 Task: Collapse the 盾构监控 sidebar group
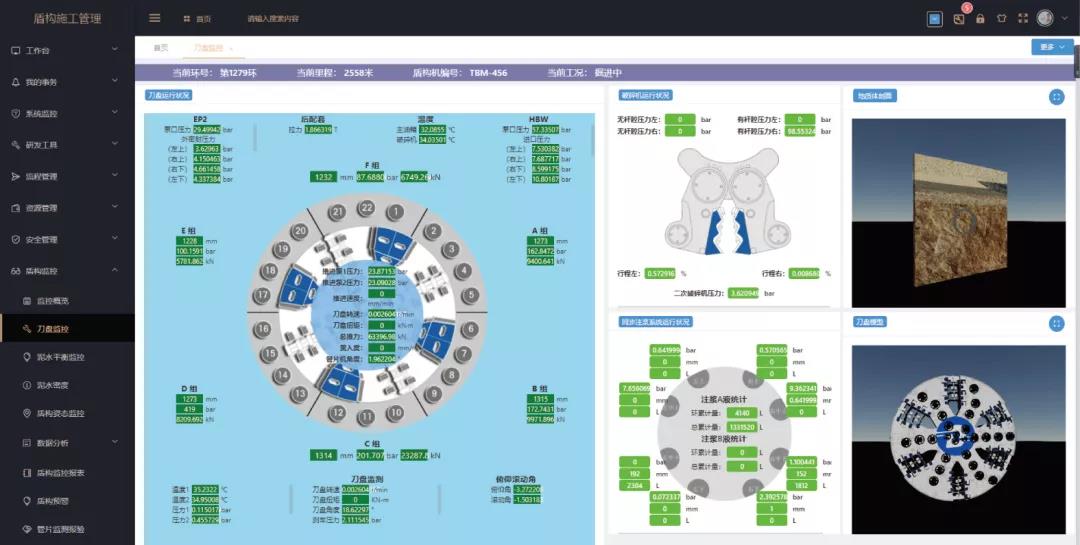click(x=68, y=271)
